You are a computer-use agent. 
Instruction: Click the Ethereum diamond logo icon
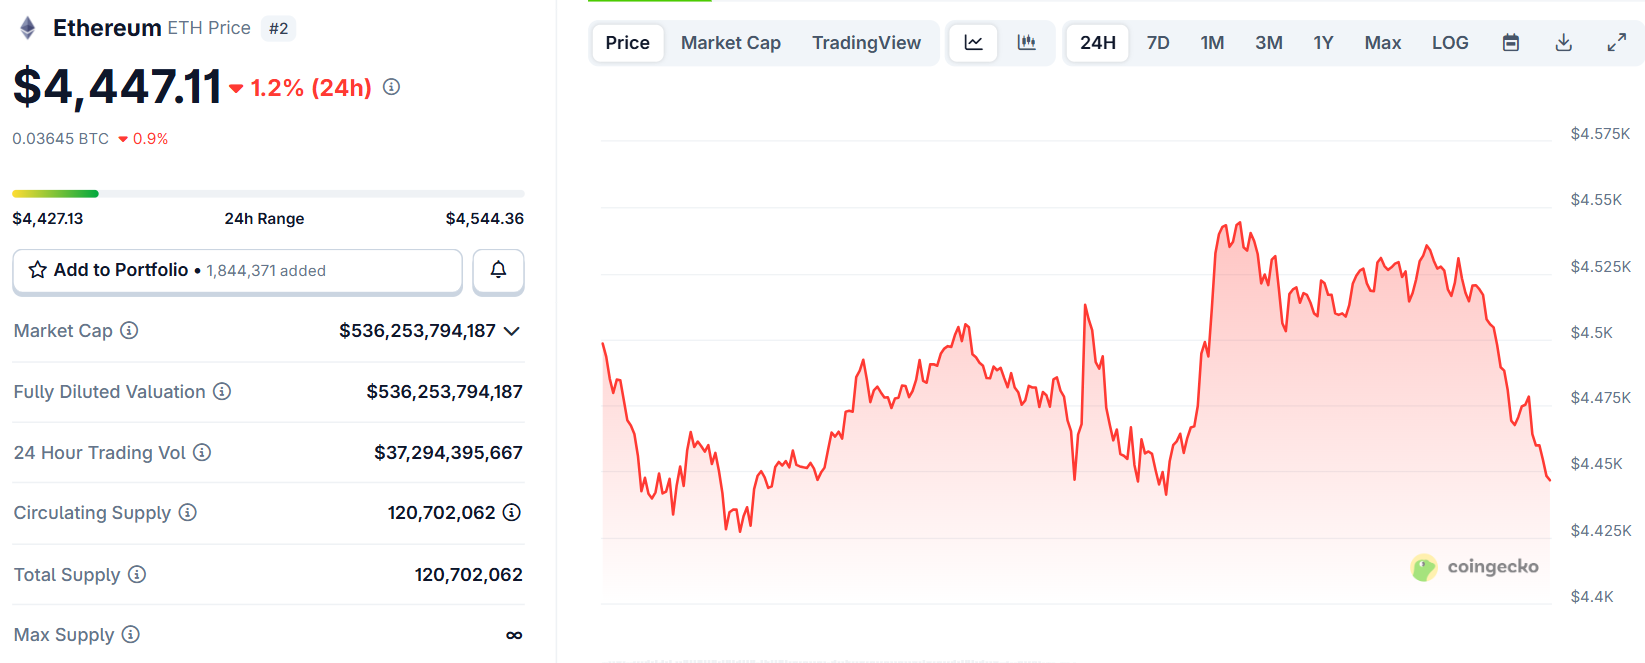[x=28, y=28]
